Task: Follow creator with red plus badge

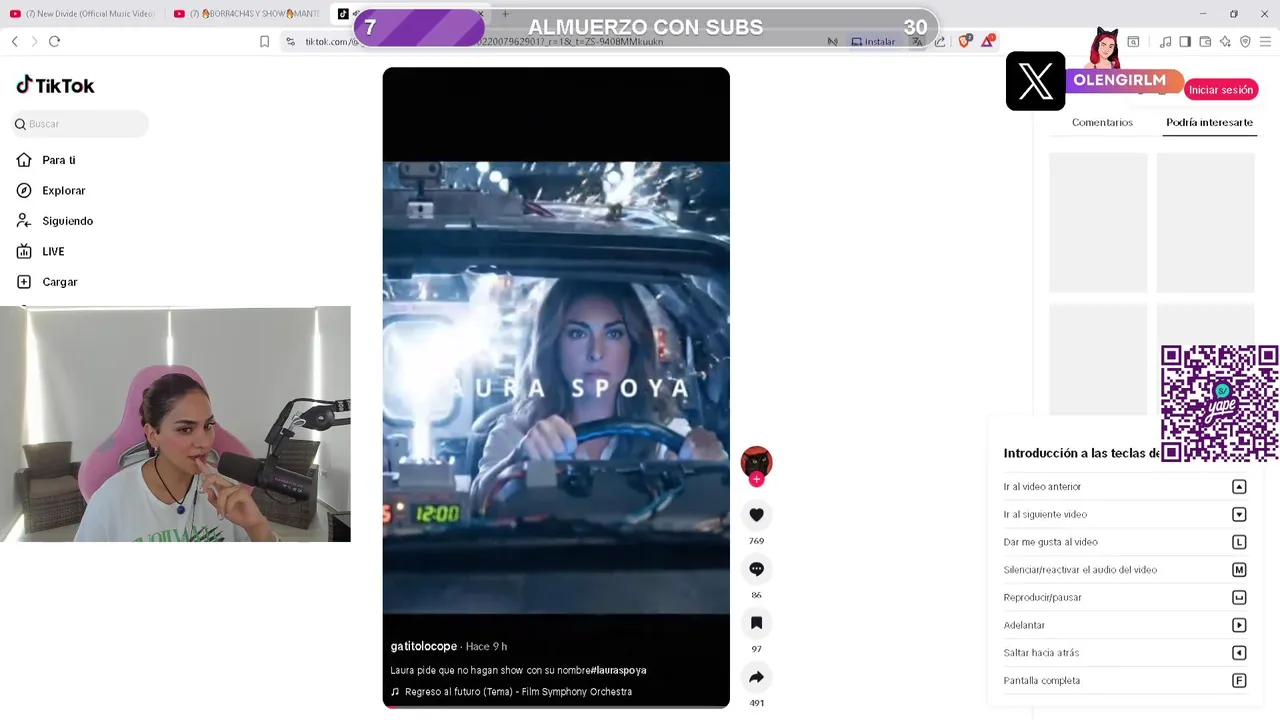Action: point(756,479)
